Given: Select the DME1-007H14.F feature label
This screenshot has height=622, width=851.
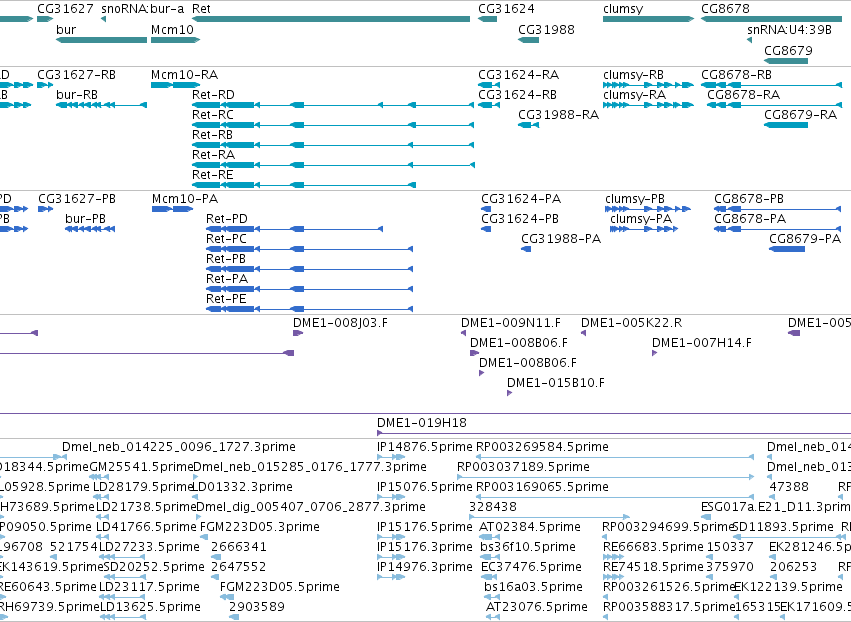Looking at the screenshot, I should (x=702, y=343).
